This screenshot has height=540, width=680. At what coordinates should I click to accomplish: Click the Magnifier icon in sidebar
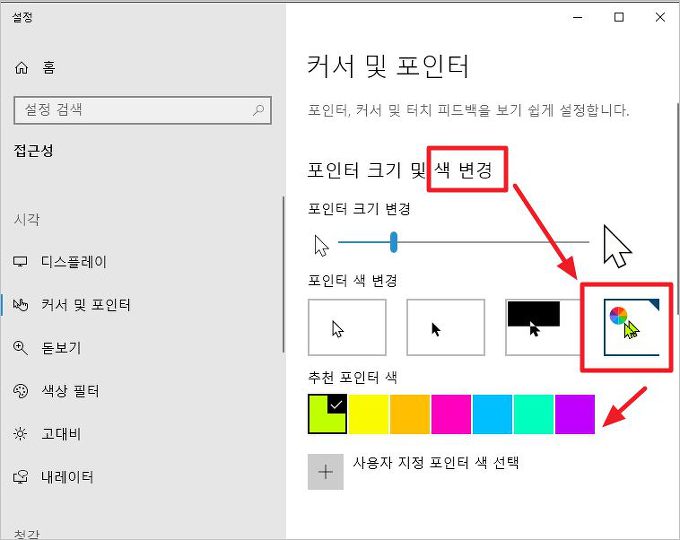point(21,348)
